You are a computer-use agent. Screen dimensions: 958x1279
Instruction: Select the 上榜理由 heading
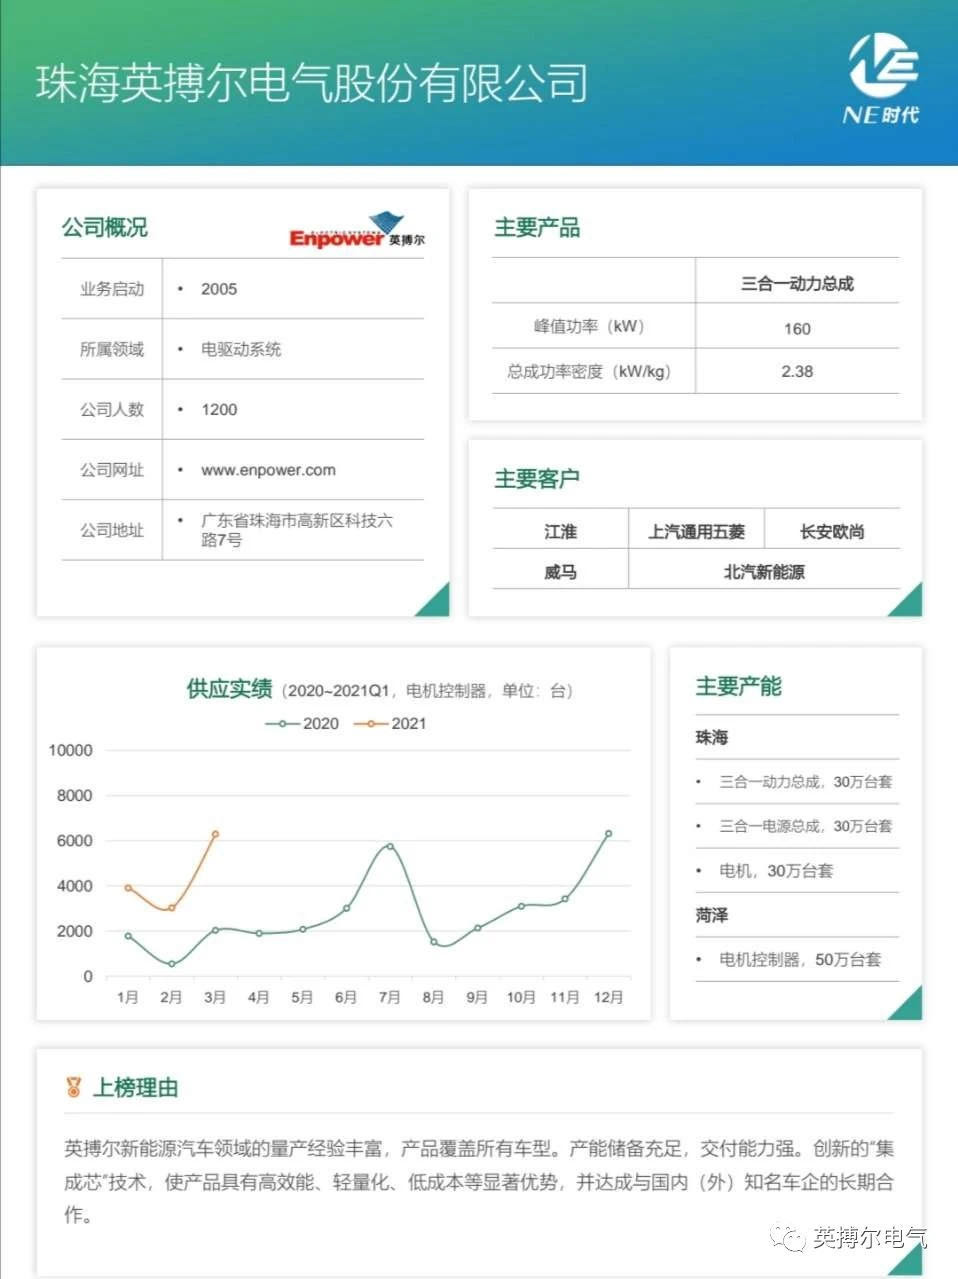pos(135,1087)
